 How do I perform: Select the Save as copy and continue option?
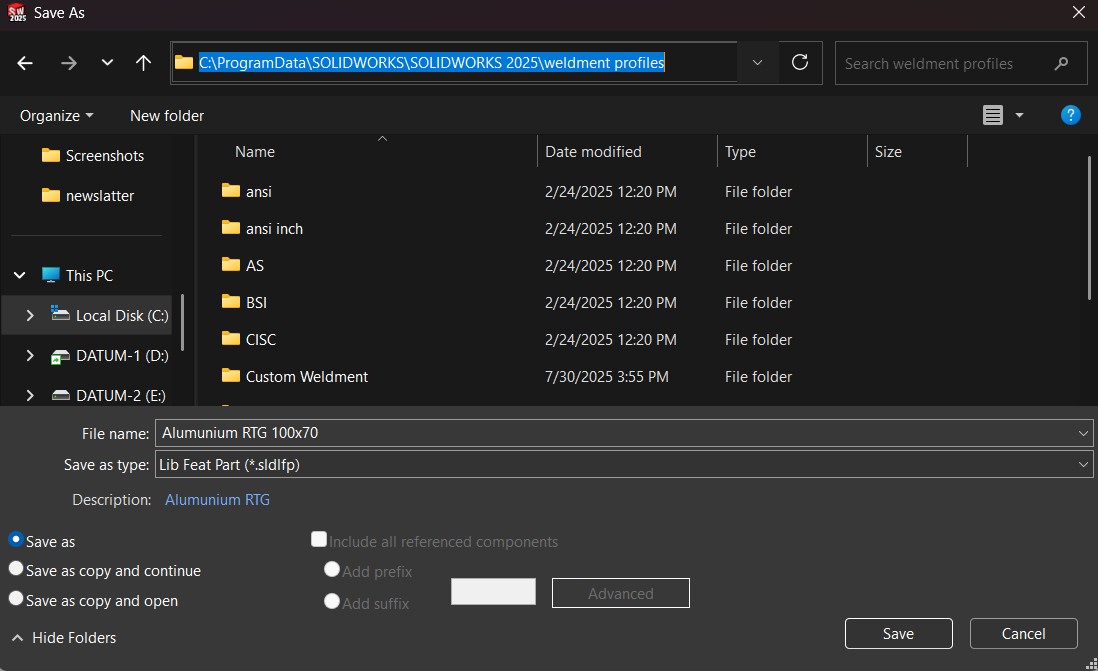pos(16,569)
